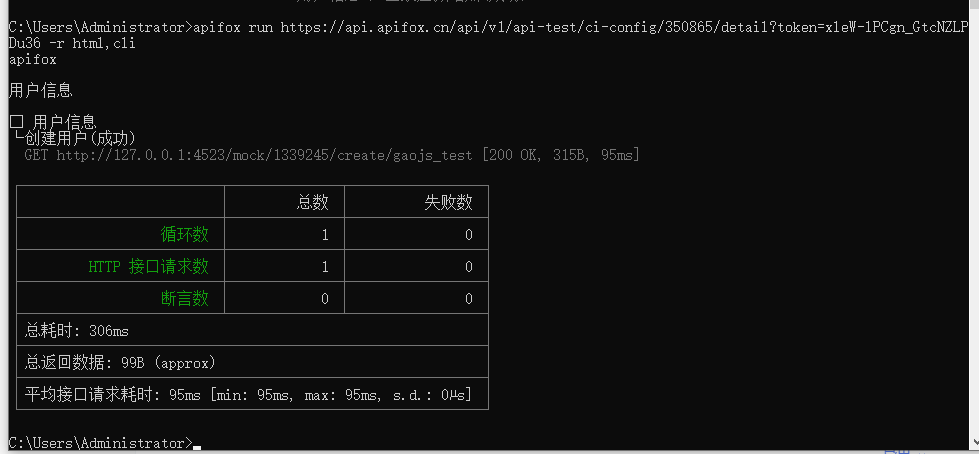Viewport: 979px width, 454px height.
Task: Click the 失败数 column header
Action: (448, 202)
